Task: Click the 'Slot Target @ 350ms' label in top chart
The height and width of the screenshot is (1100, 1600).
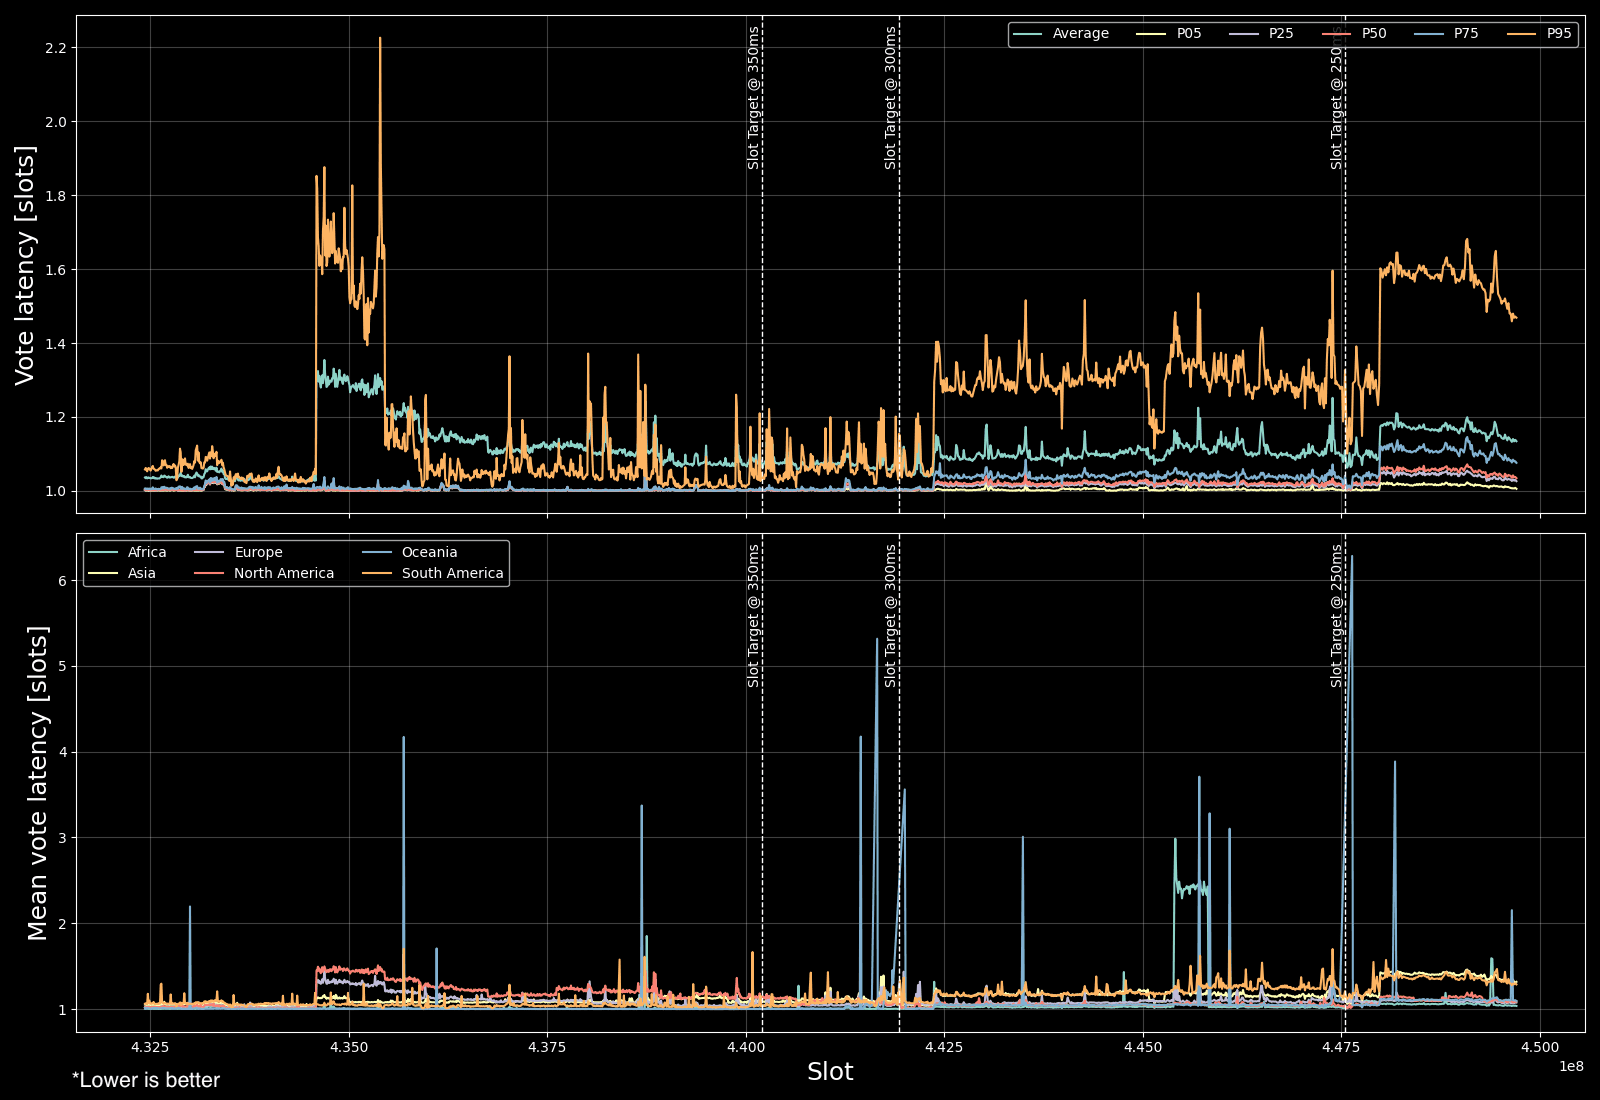Action: [x=754, y=97]
